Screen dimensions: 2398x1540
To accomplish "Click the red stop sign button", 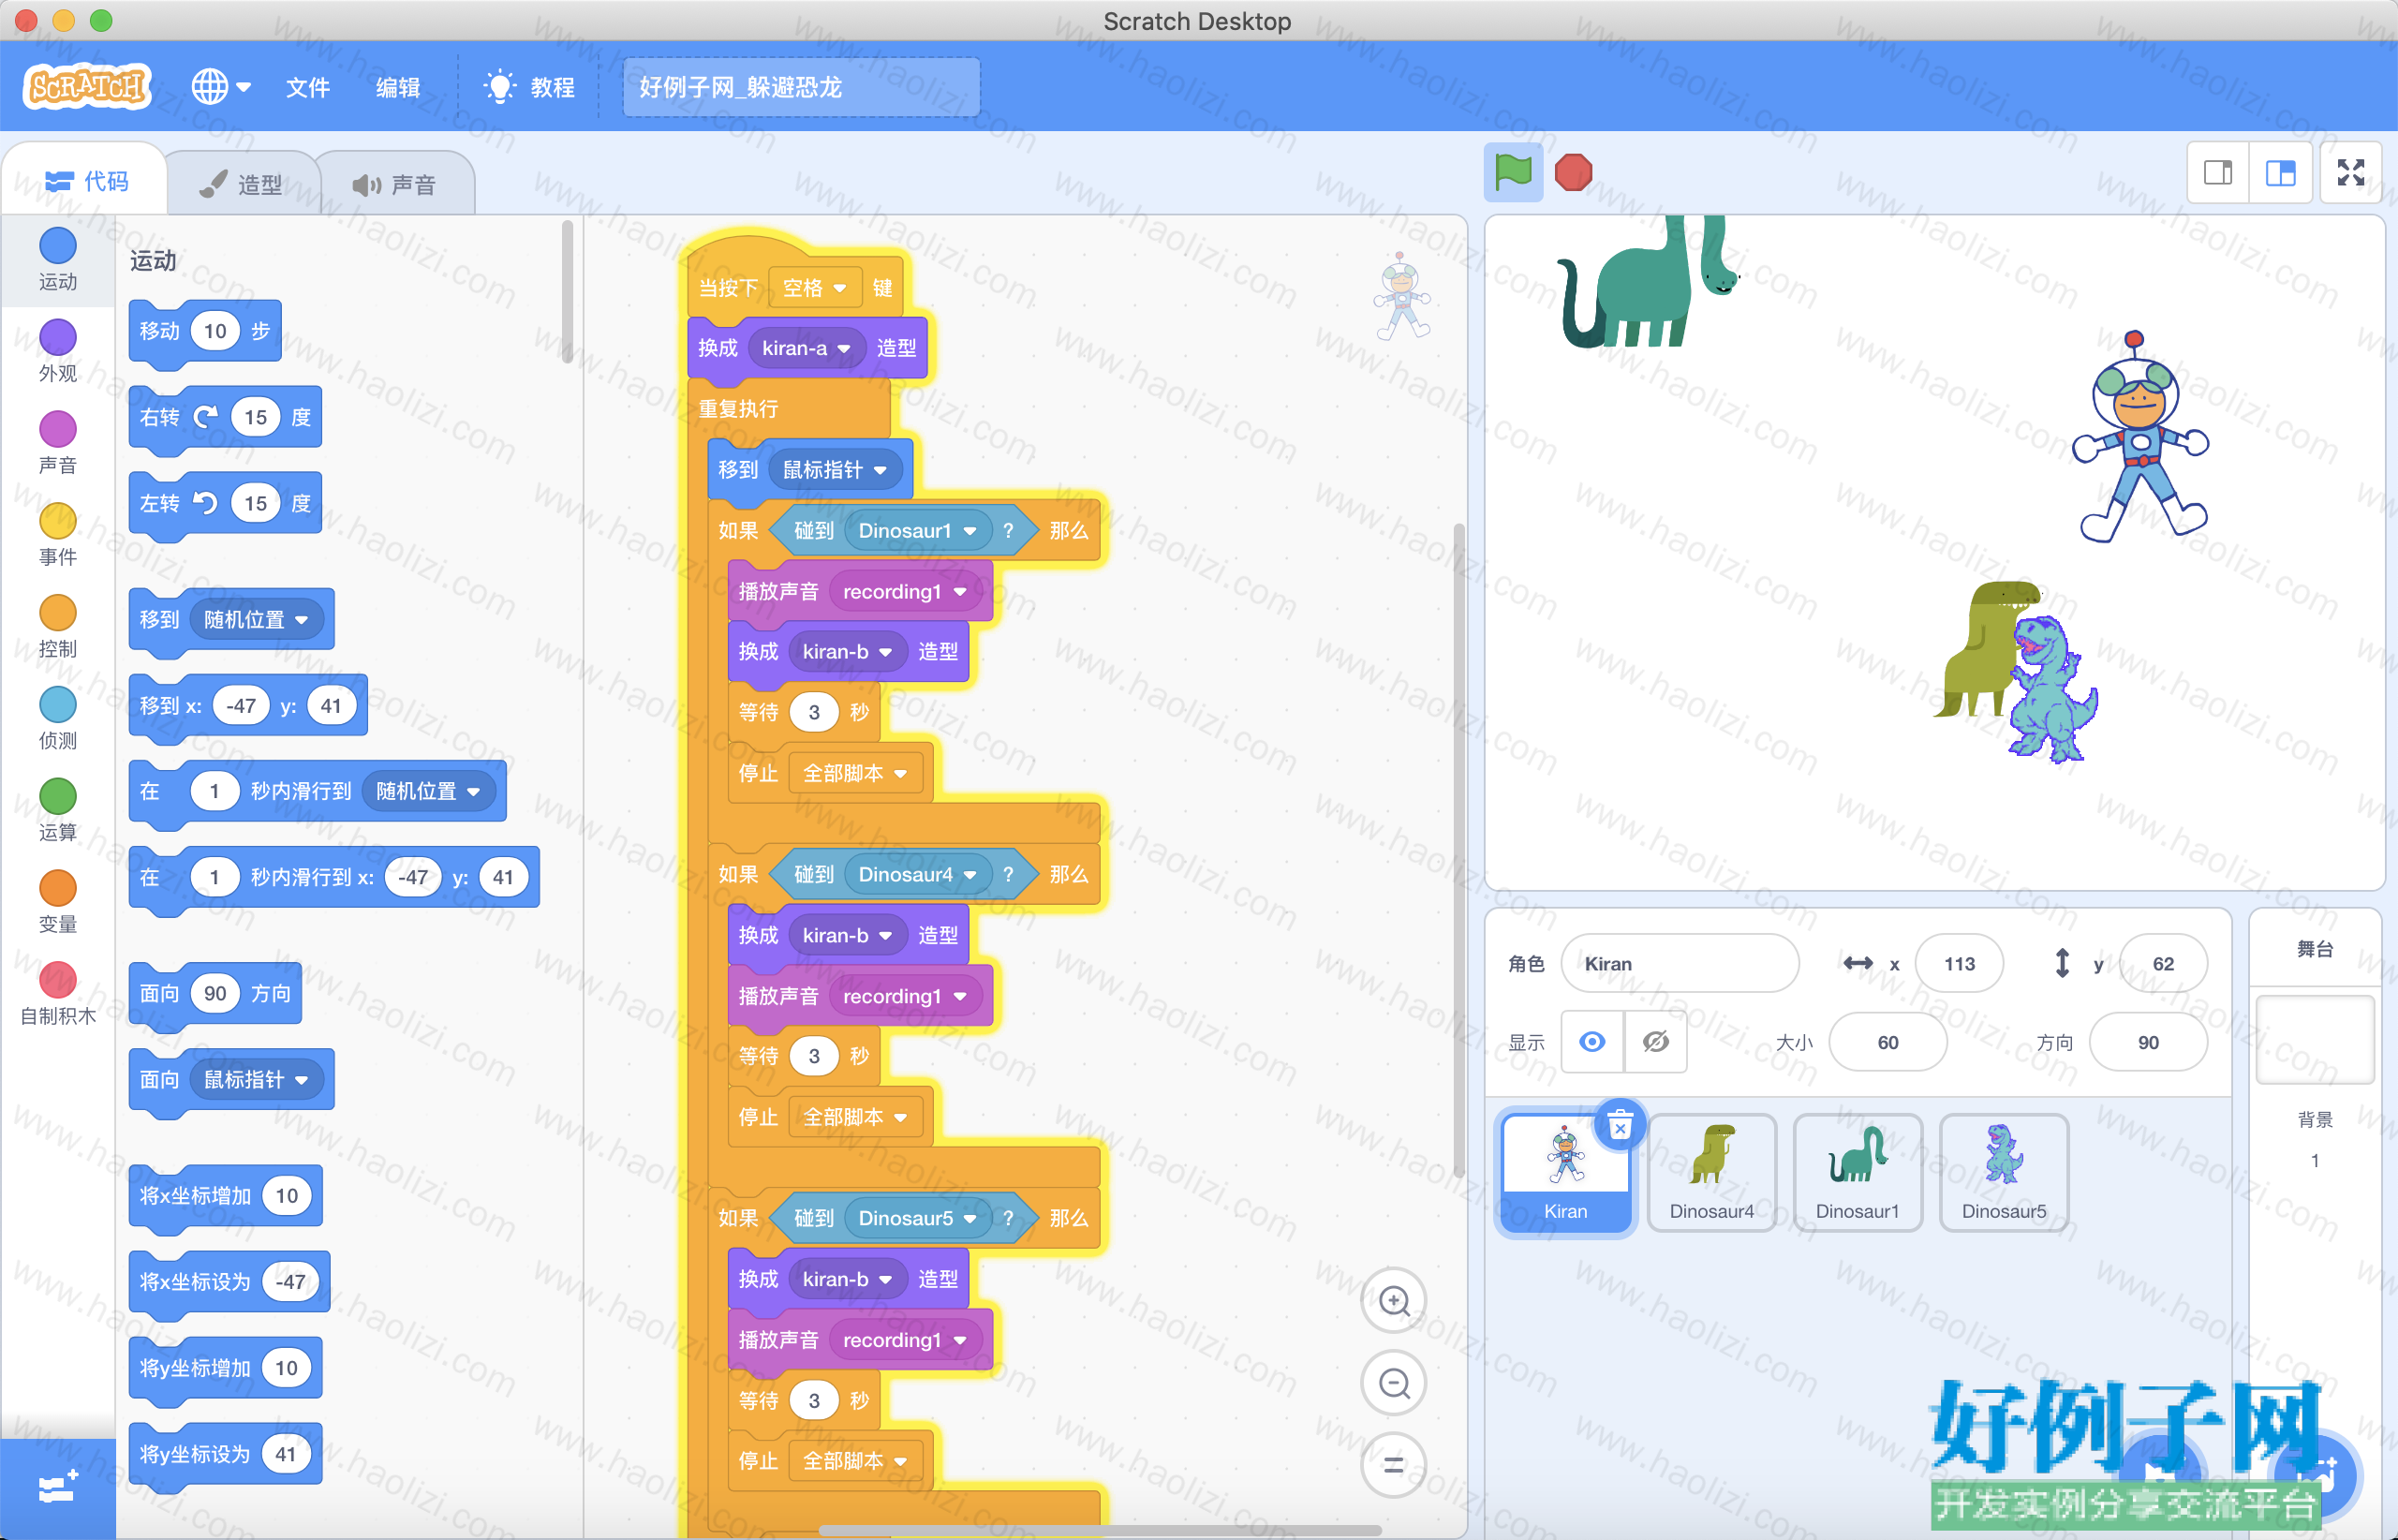I will 1573,173.
